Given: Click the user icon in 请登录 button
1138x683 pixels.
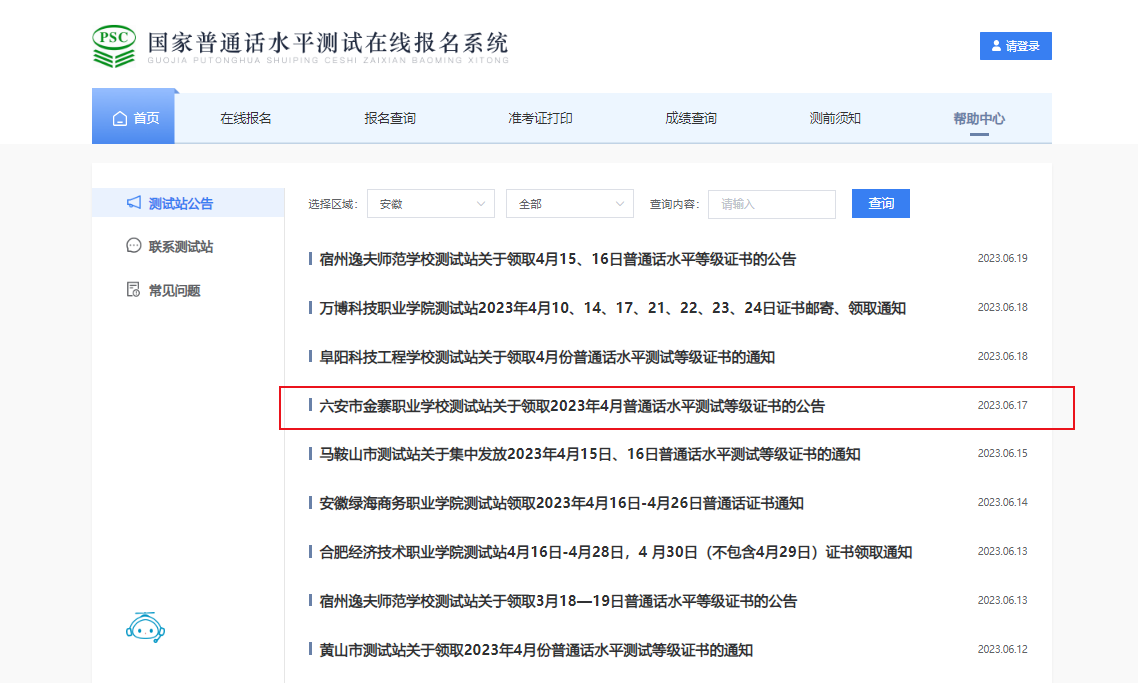Looking at the screenshot, I should click(x=996, y=46).
